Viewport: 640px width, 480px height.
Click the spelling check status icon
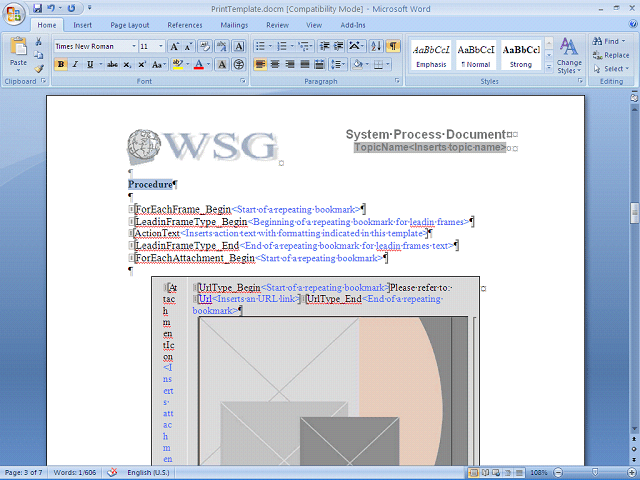[x=112, y=472]
